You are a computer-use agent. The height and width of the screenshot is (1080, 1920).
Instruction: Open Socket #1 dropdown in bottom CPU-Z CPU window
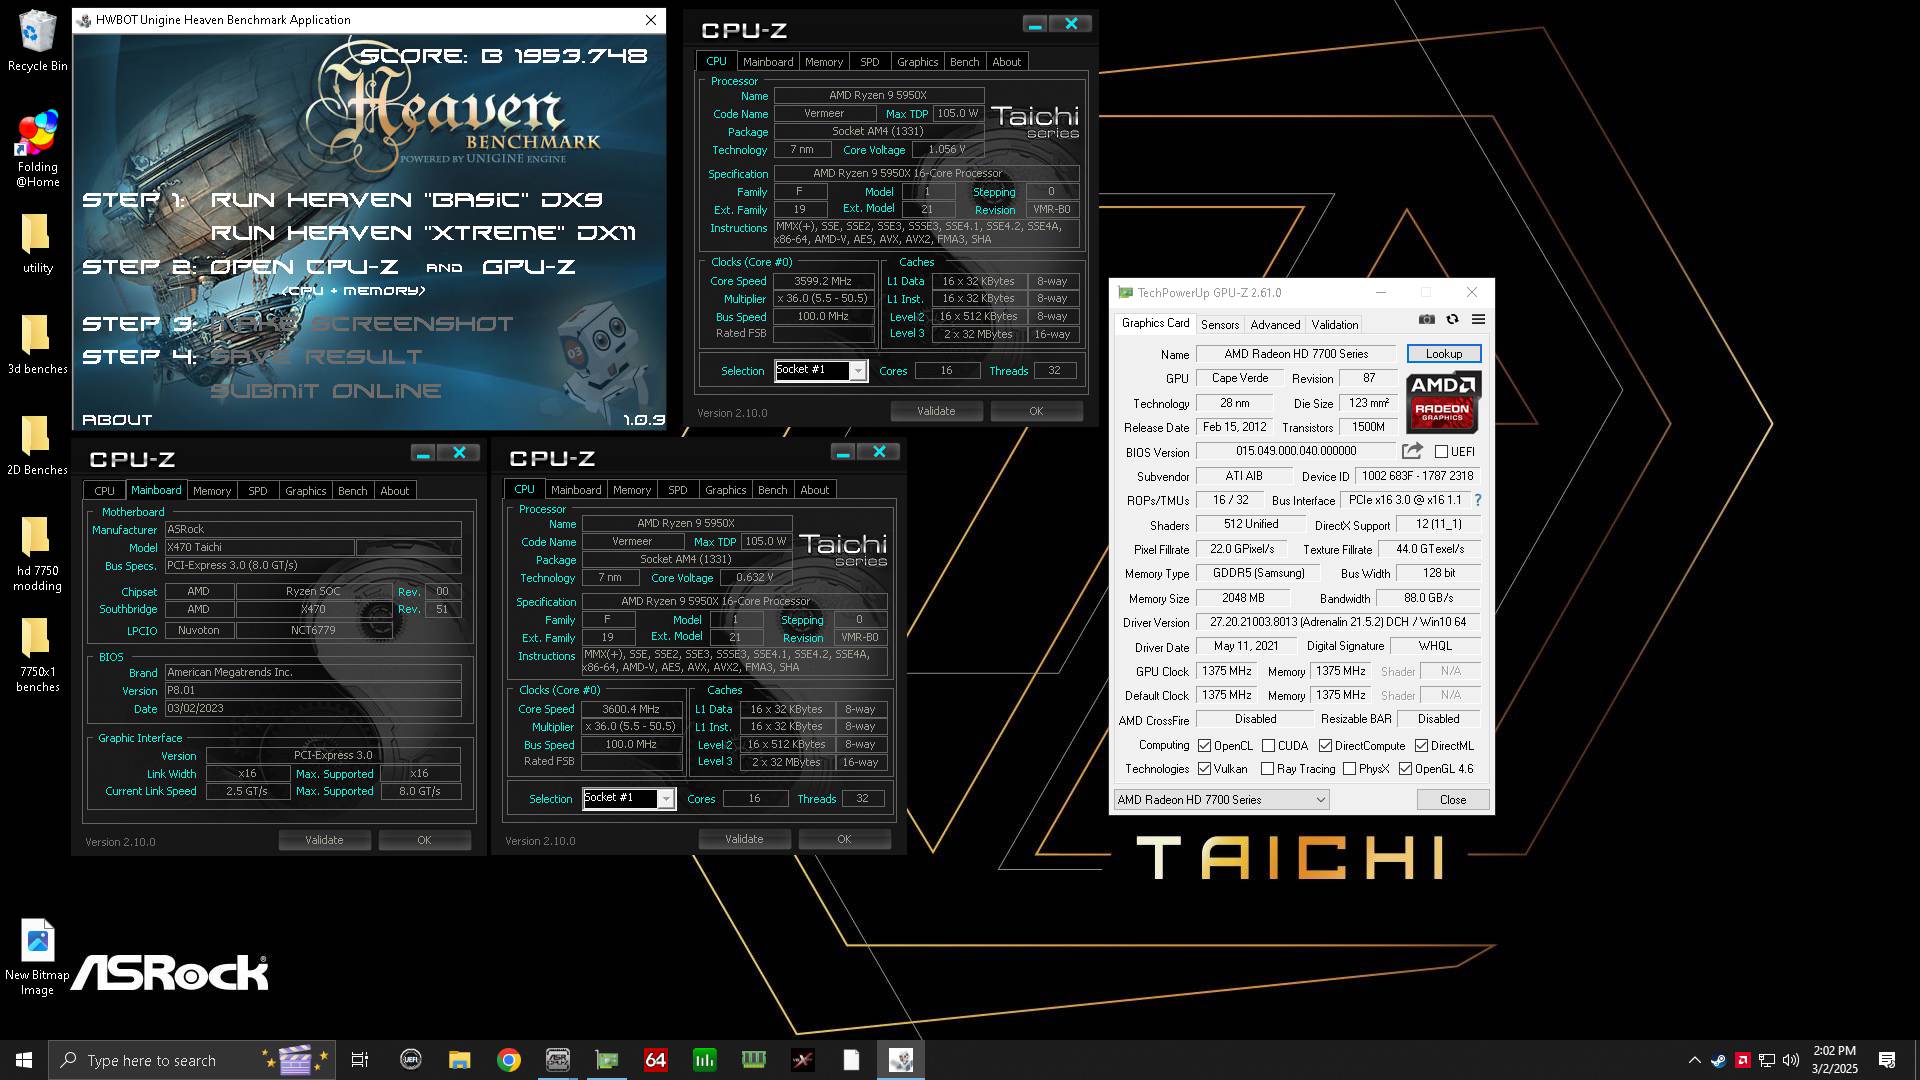coord(629,798)
